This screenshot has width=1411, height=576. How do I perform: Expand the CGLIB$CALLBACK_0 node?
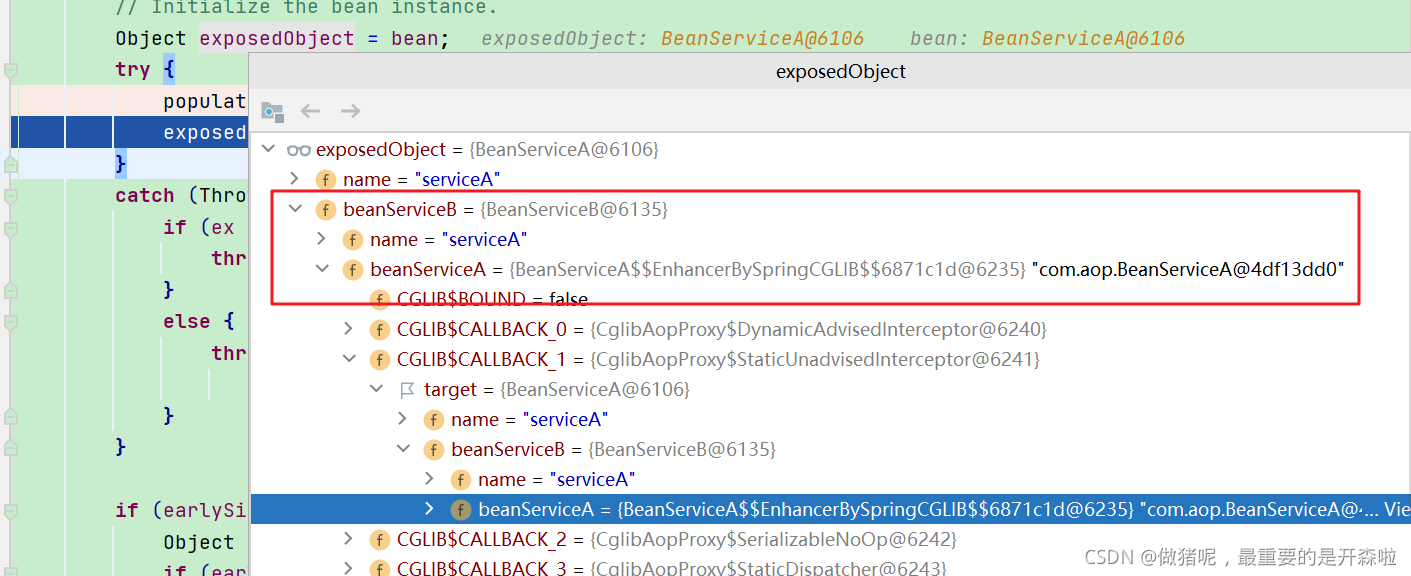(348, 329)
